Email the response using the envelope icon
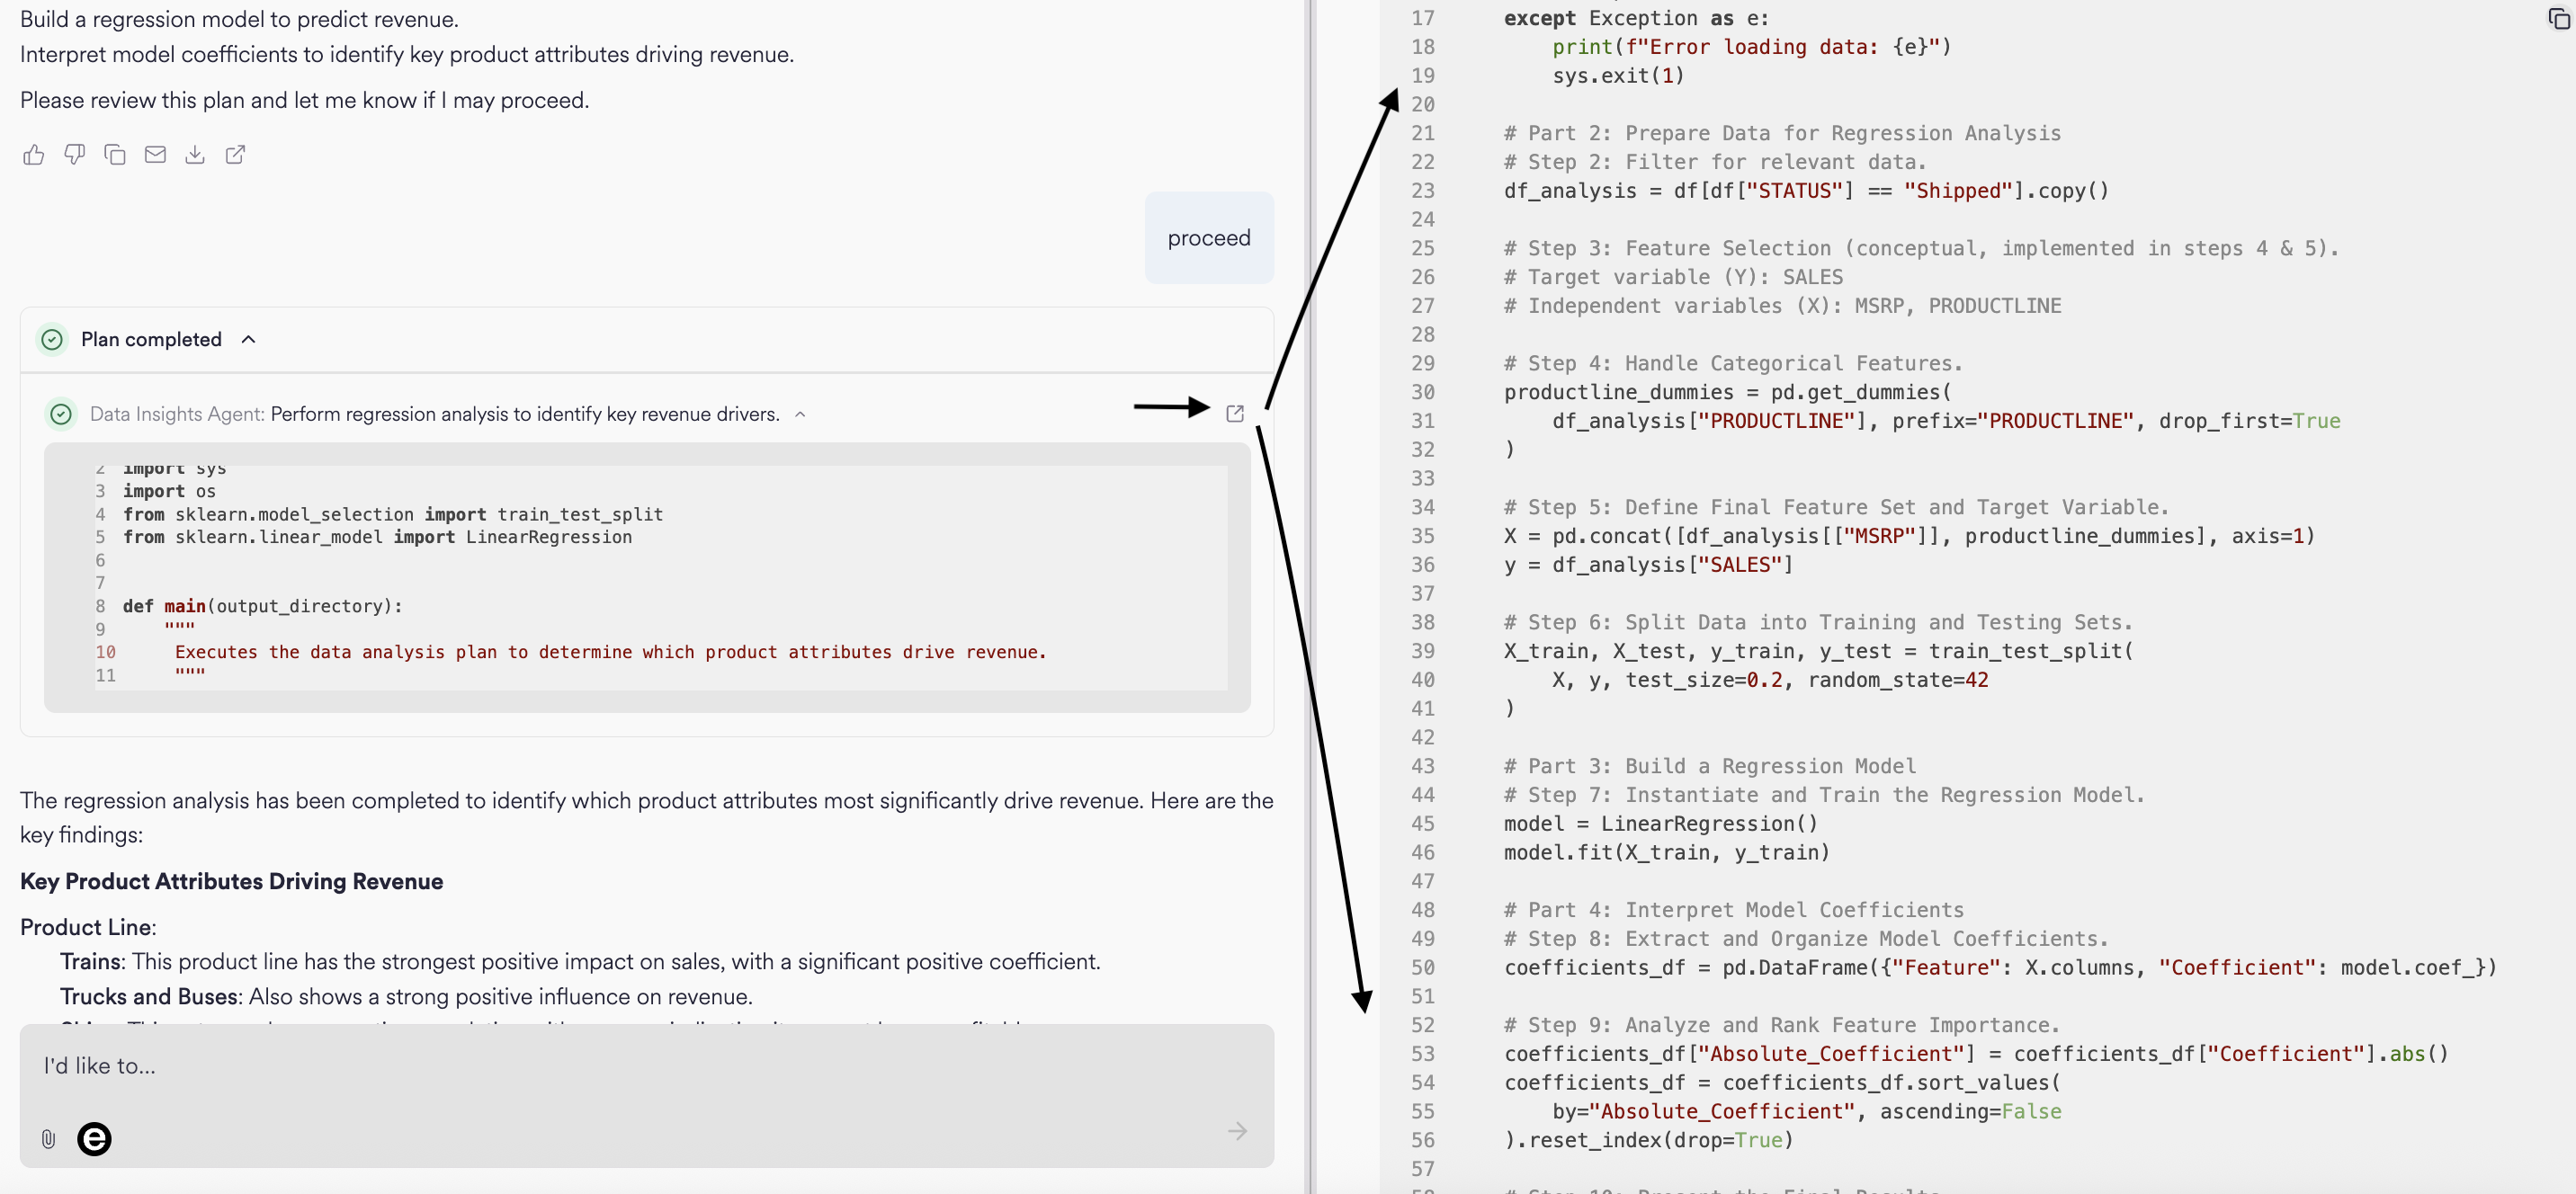 pyautogui.click(x=155, y=155)
